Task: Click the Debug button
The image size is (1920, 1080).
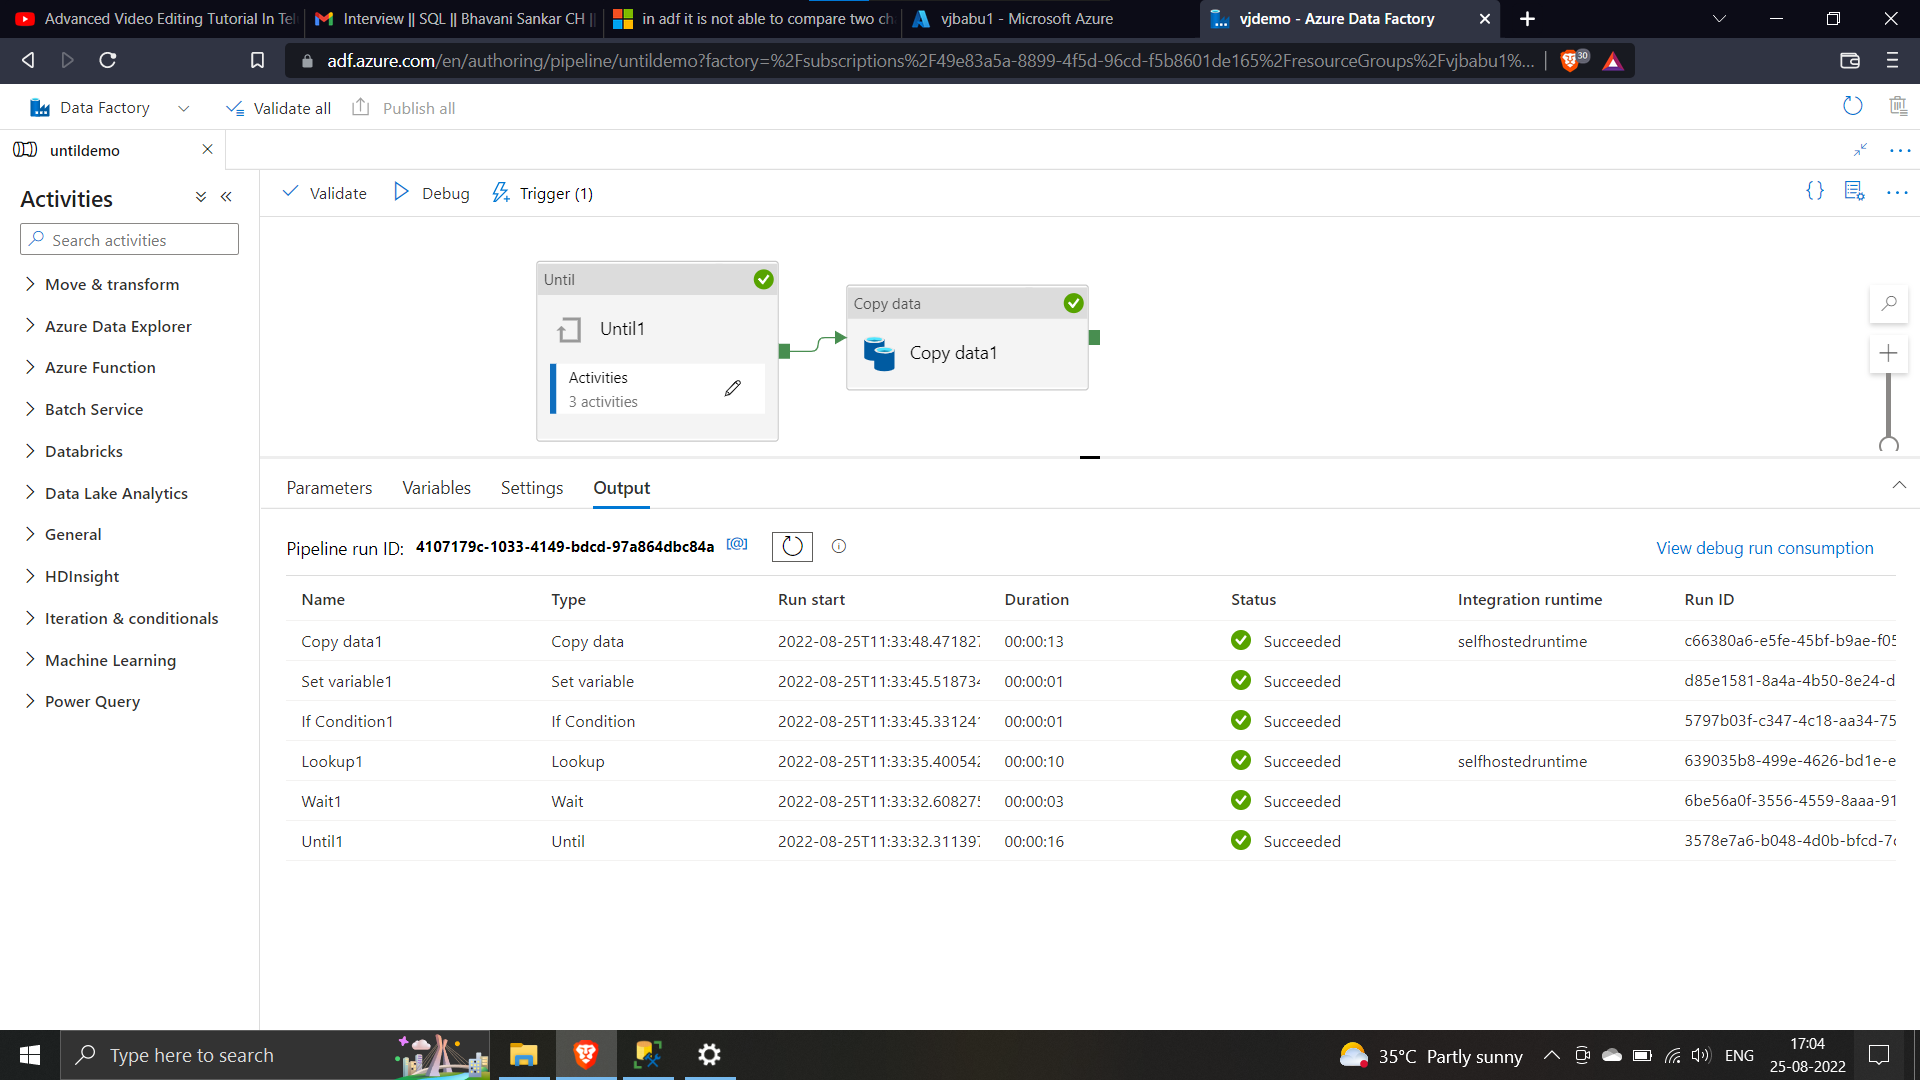Action: 431,193
